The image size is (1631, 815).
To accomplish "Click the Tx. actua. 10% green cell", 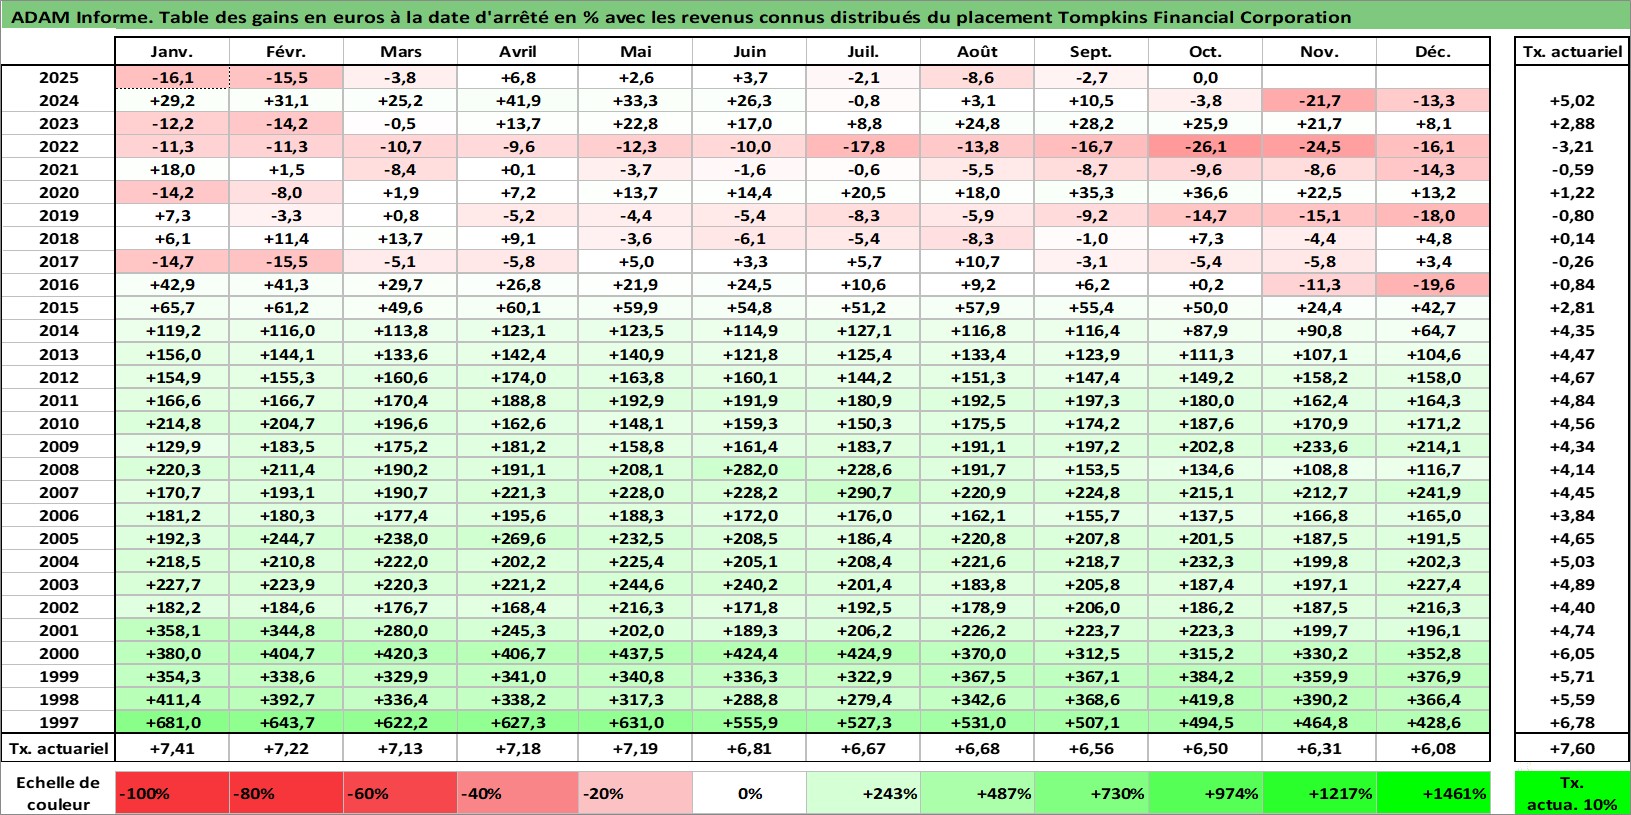I will point(1572,793).
